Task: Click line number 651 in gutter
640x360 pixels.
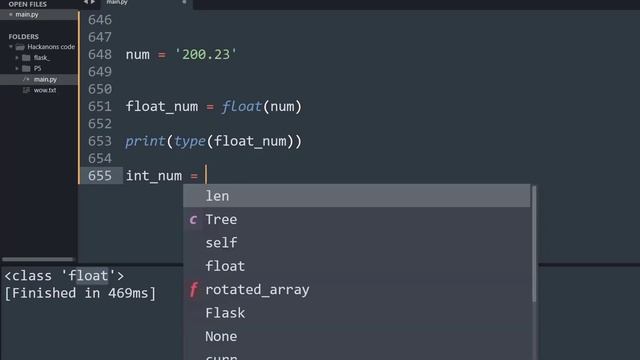Action: [100, 107]
